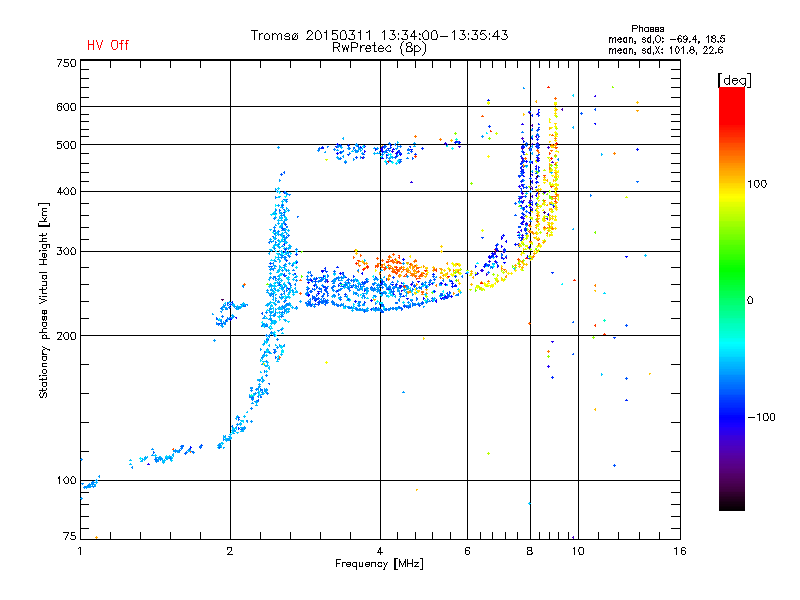Viewport: 800px width, 600px height.
Task: Click the x-axis '10' tick label
Action: click(578, 551)
